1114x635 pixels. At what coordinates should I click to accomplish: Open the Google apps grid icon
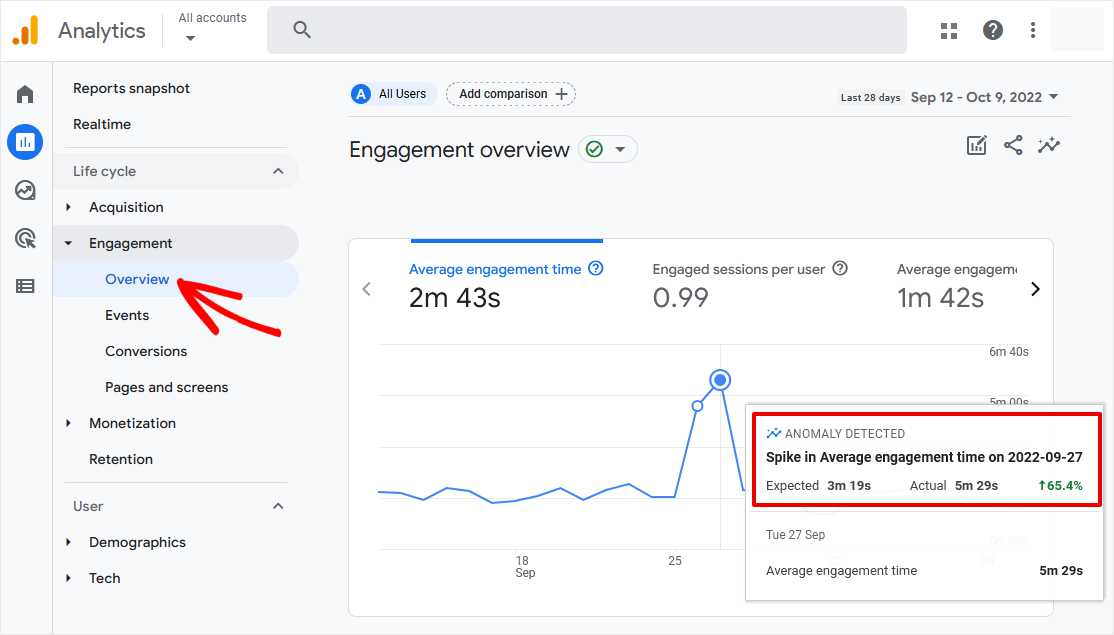click(948, 30)
